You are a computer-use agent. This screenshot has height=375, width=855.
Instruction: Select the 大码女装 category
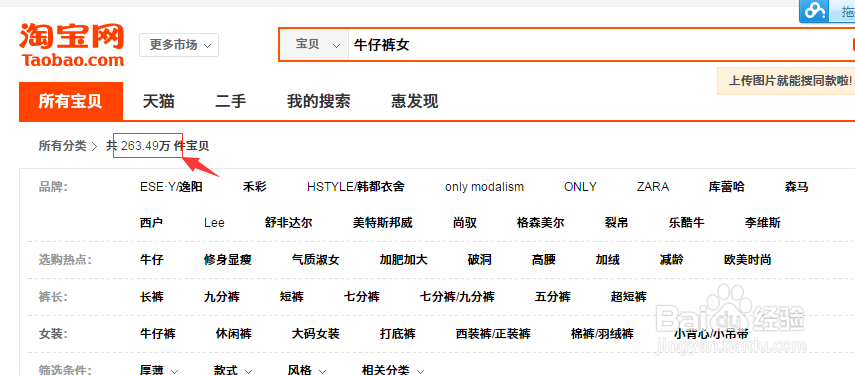[x=316, y=334]
